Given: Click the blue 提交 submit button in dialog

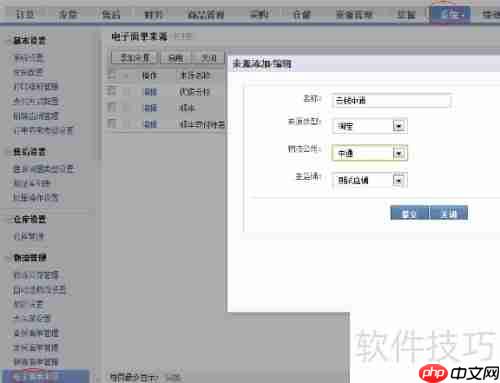Looking at the screenshot, I should pyautogui.click(x=409, y=213).
